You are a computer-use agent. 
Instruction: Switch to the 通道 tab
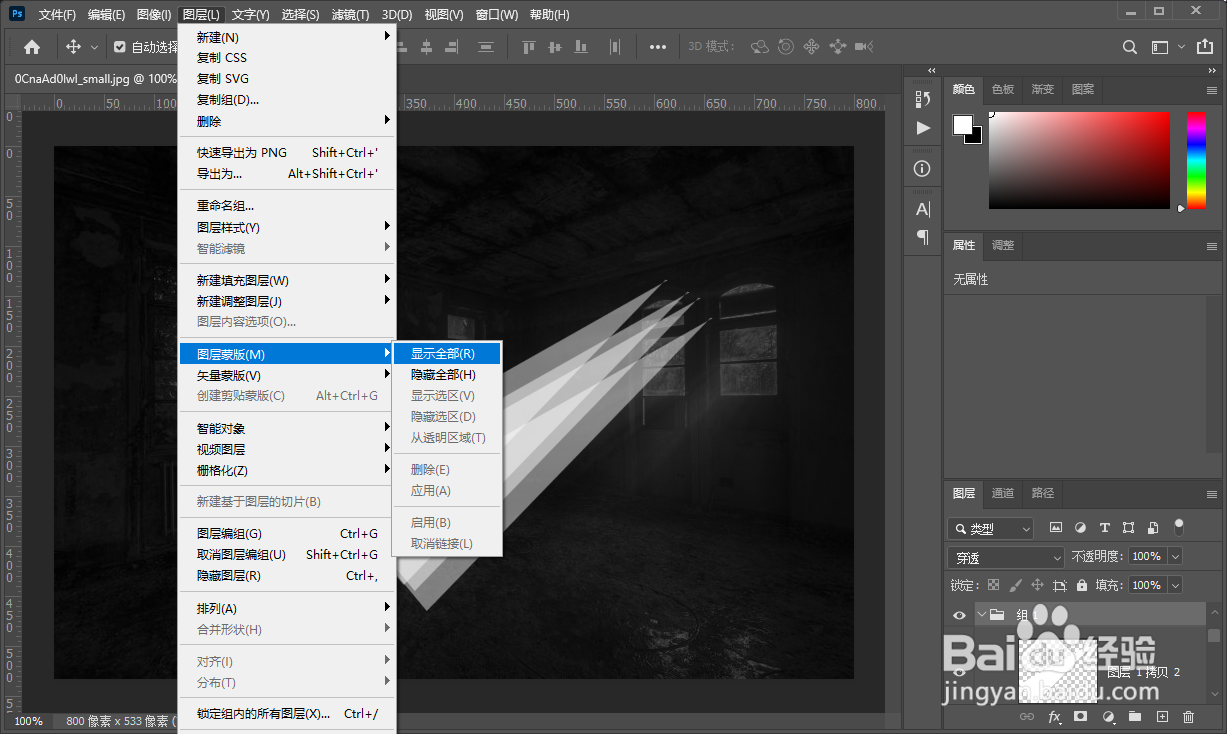point(1002,493)
